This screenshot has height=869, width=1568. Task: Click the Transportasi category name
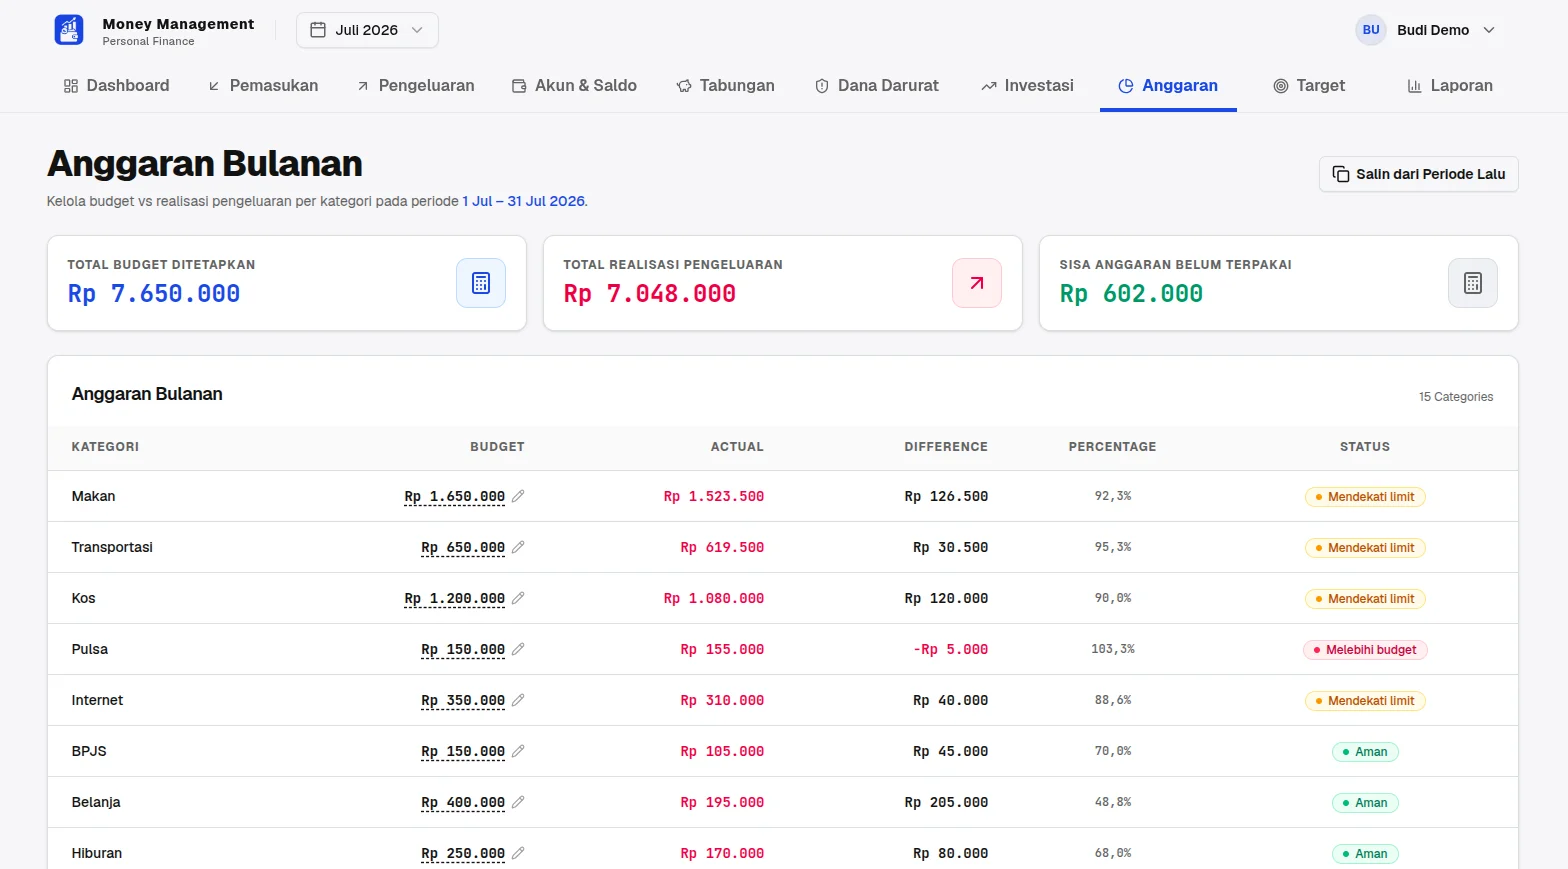pos(112,548)
